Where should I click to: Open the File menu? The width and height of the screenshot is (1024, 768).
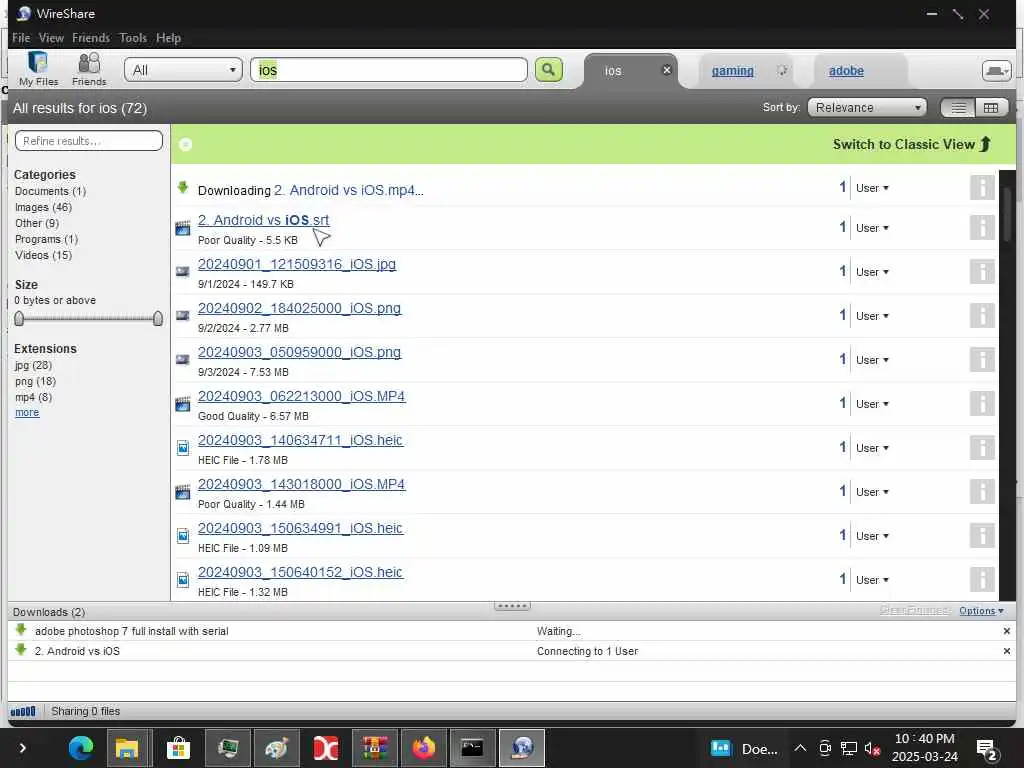tap(21, 38)
